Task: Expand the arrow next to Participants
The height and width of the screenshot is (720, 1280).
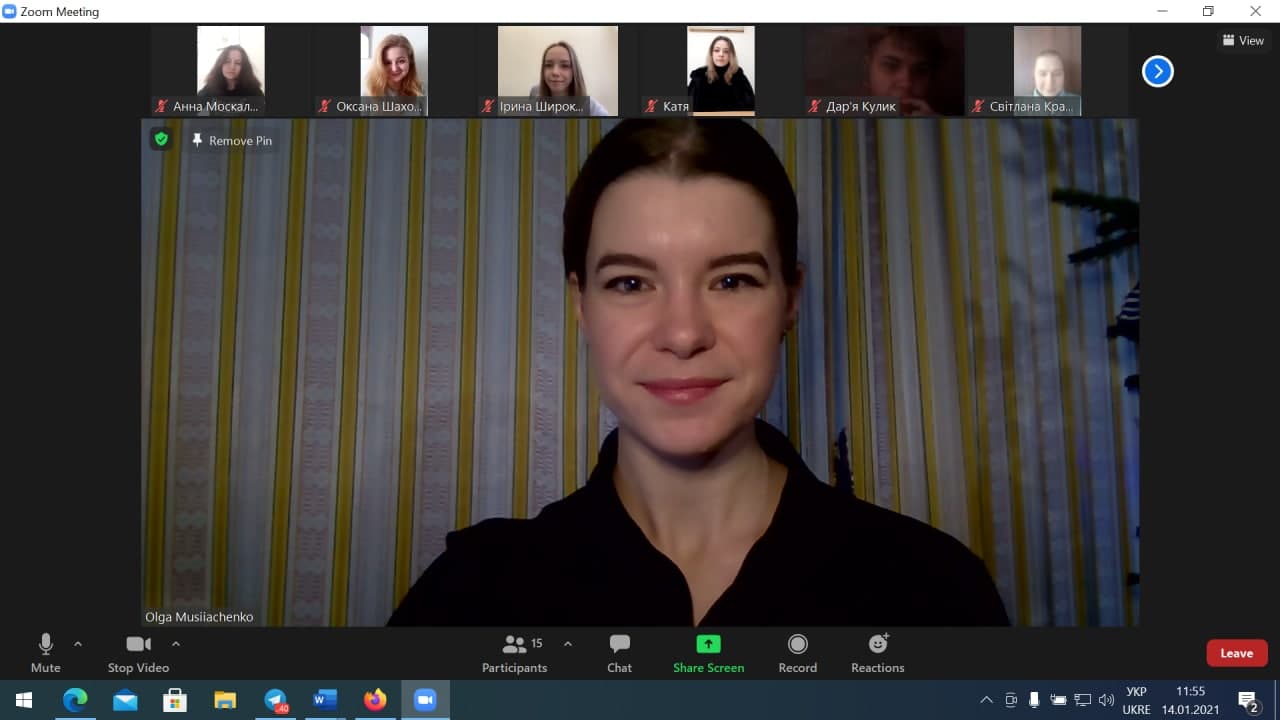Action: pos(568,644)
